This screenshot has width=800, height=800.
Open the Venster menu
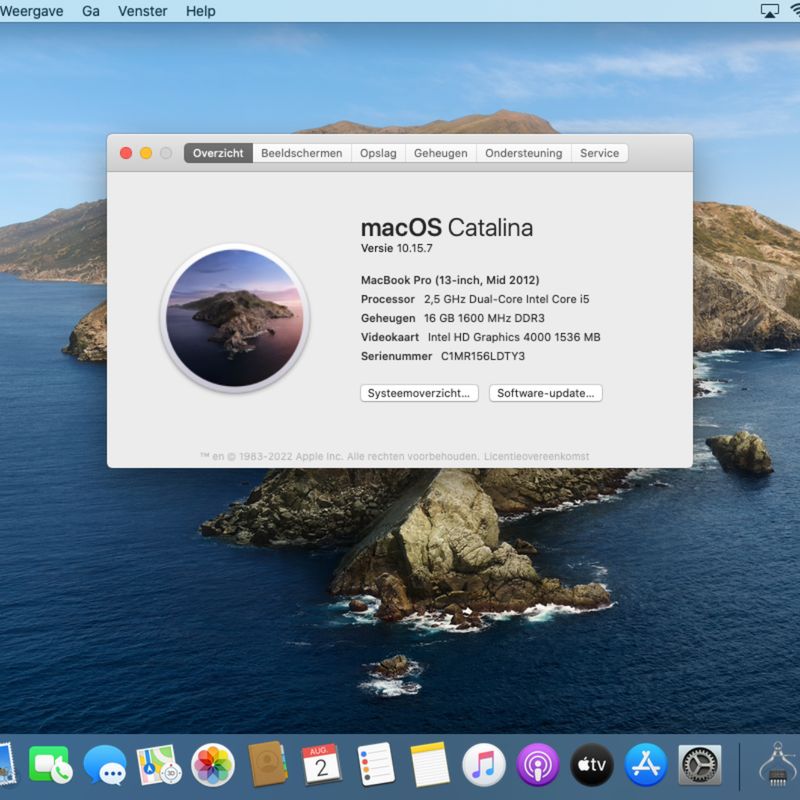tap(142, 11)
